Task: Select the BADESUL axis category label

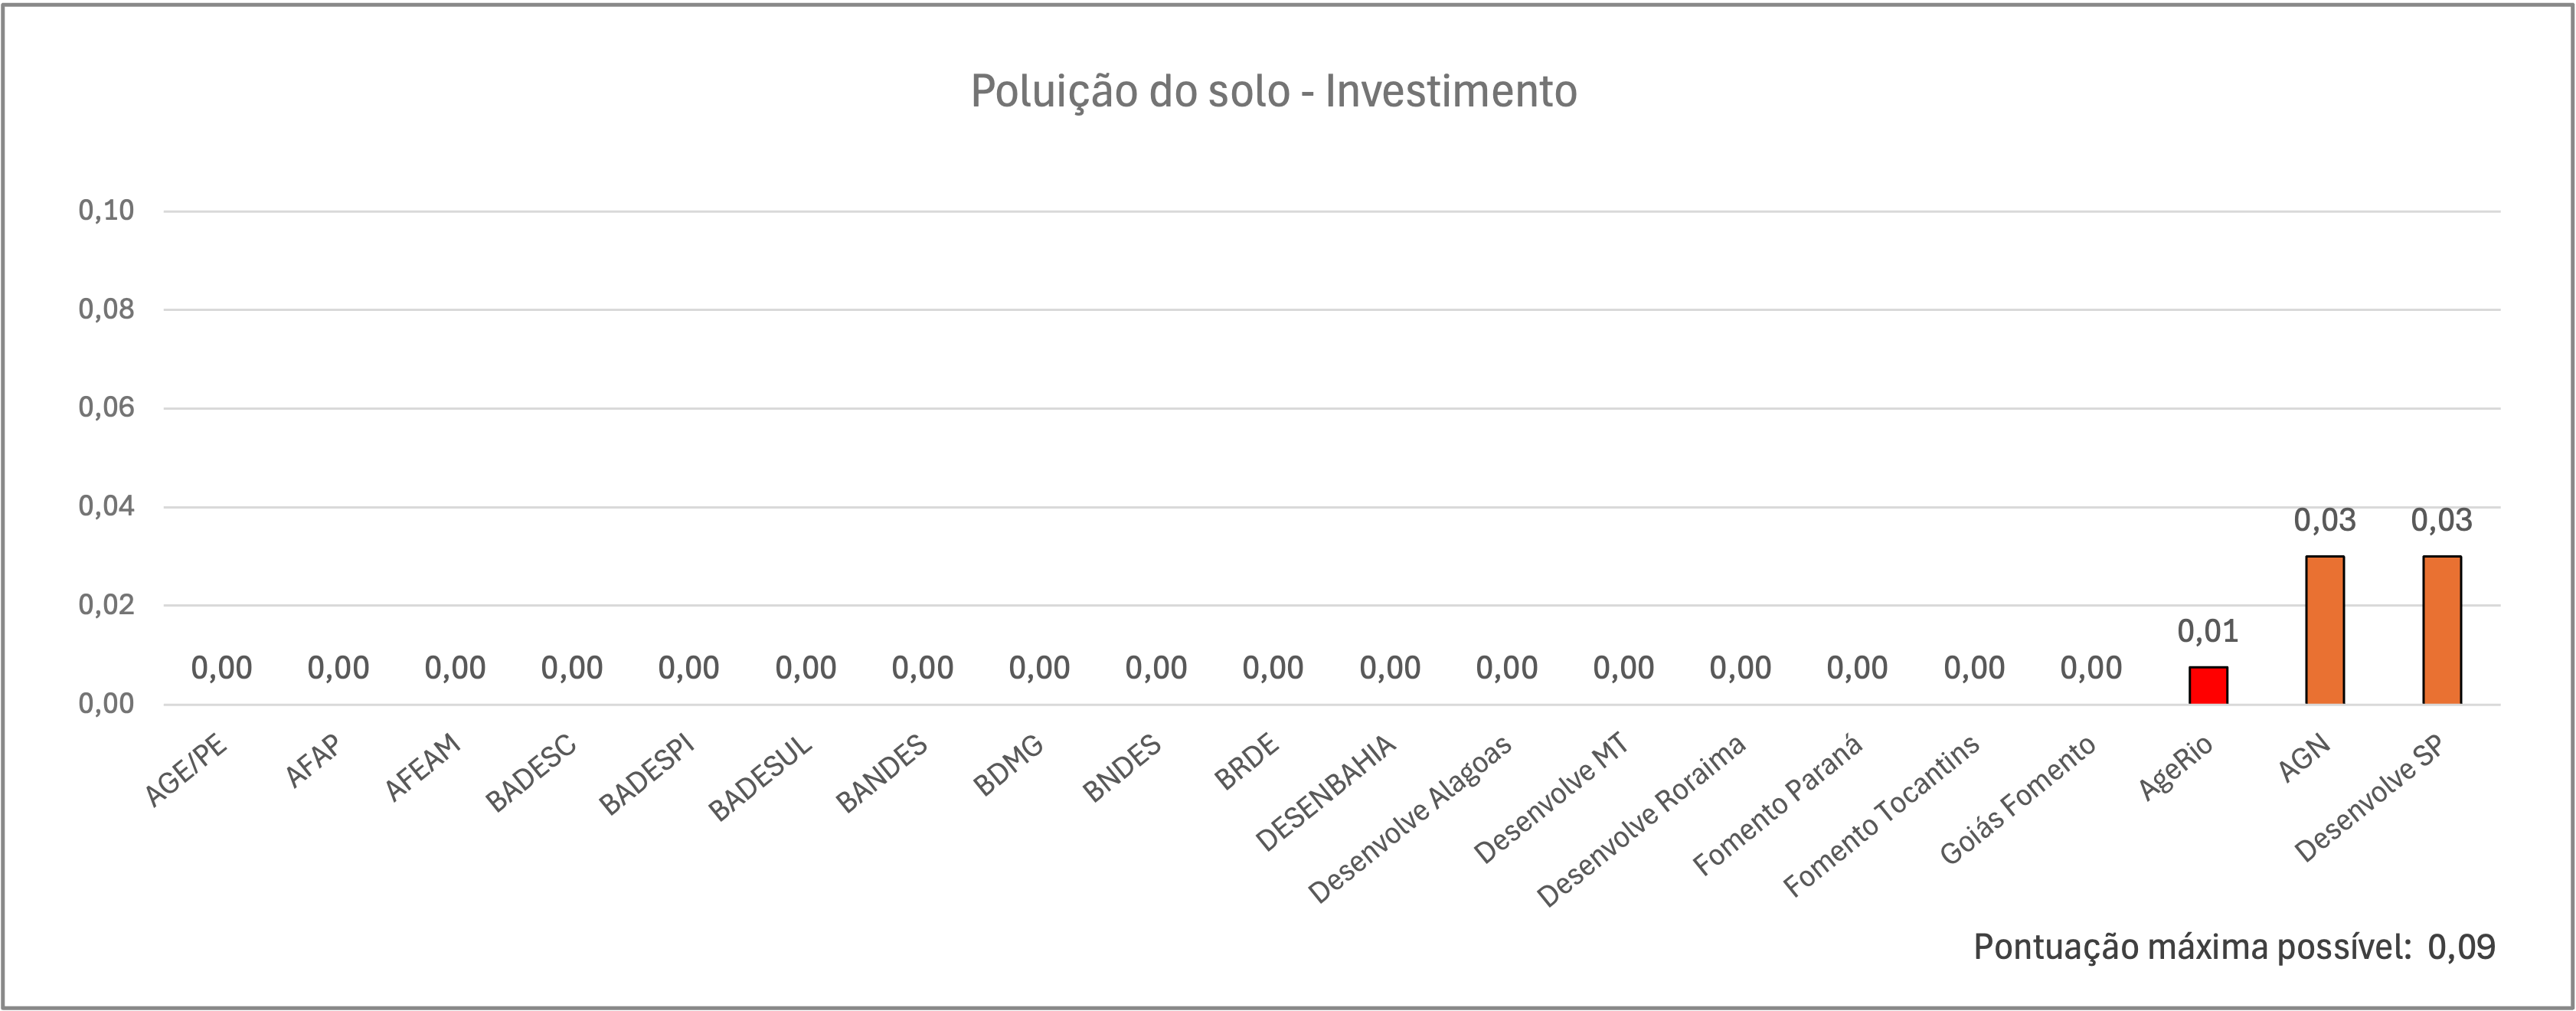Action: point(761,780)
